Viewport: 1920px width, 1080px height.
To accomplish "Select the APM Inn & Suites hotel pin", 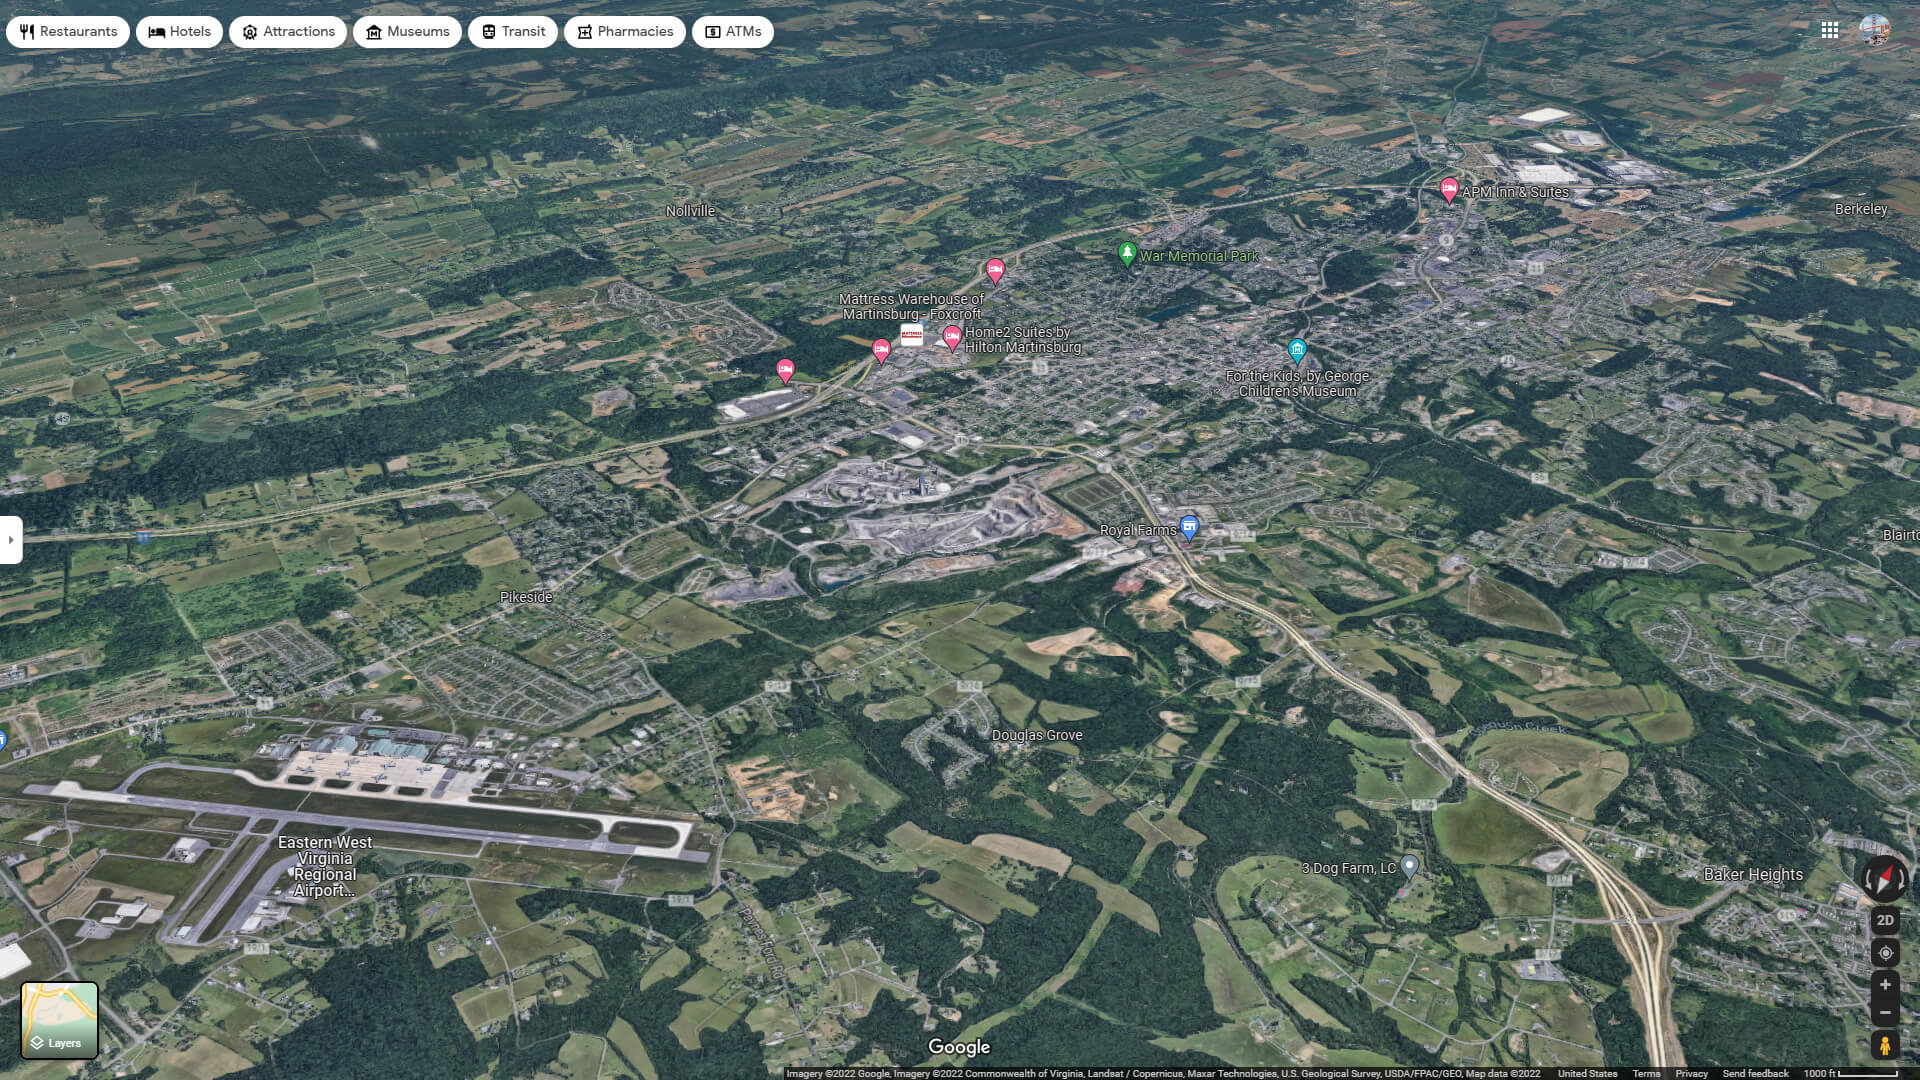I will point(1448,189).
